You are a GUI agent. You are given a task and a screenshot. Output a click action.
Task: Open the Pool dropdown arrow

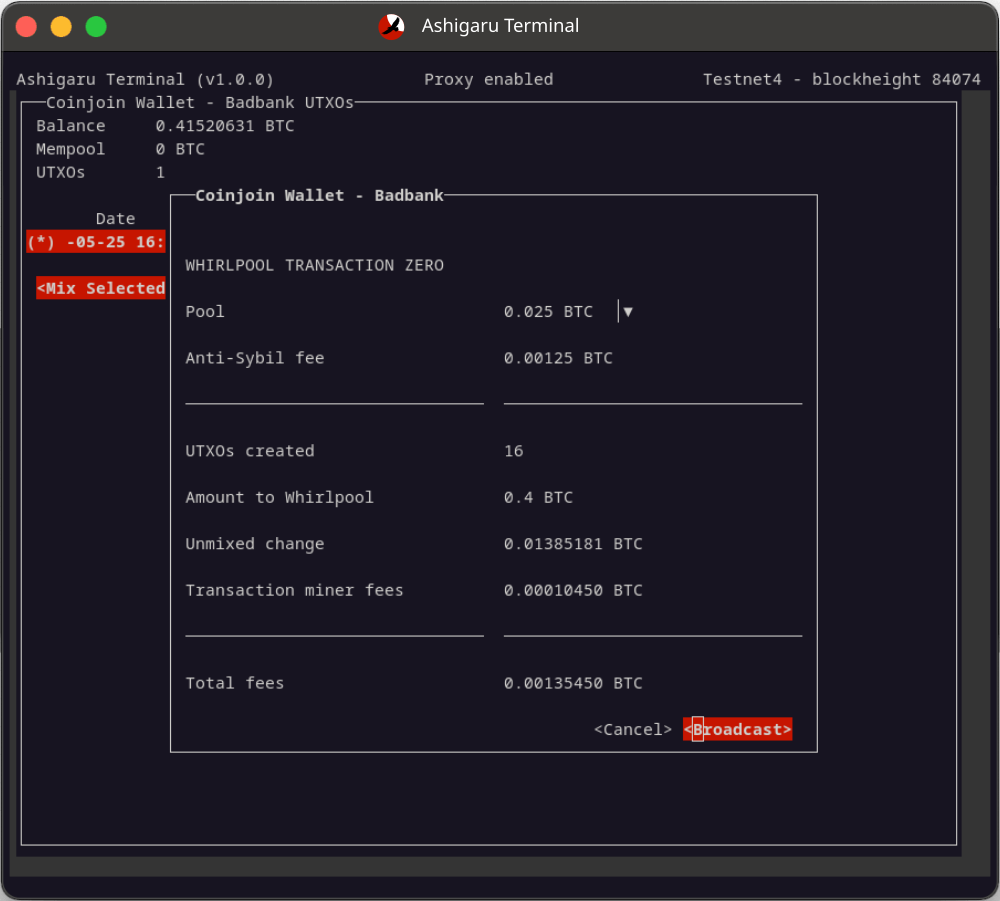pyautogui.click(x=628, y=312)
